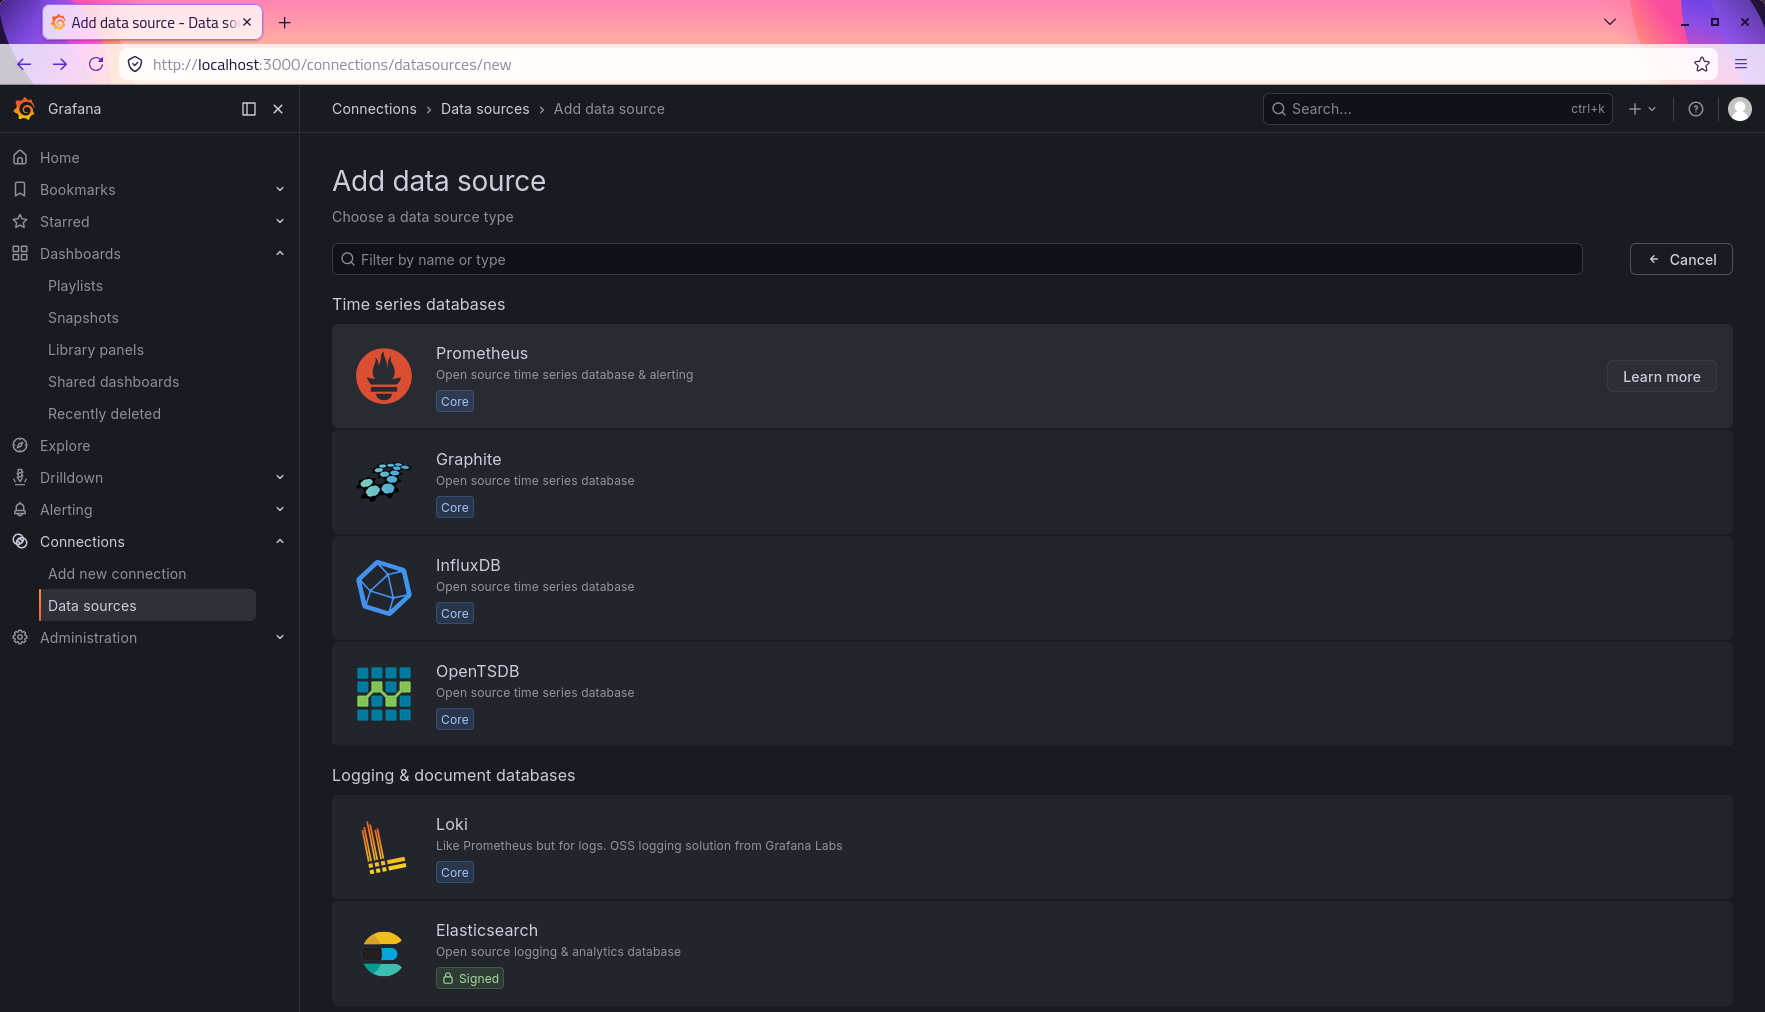Choose the InfluxDB data source name

point(468,565)
